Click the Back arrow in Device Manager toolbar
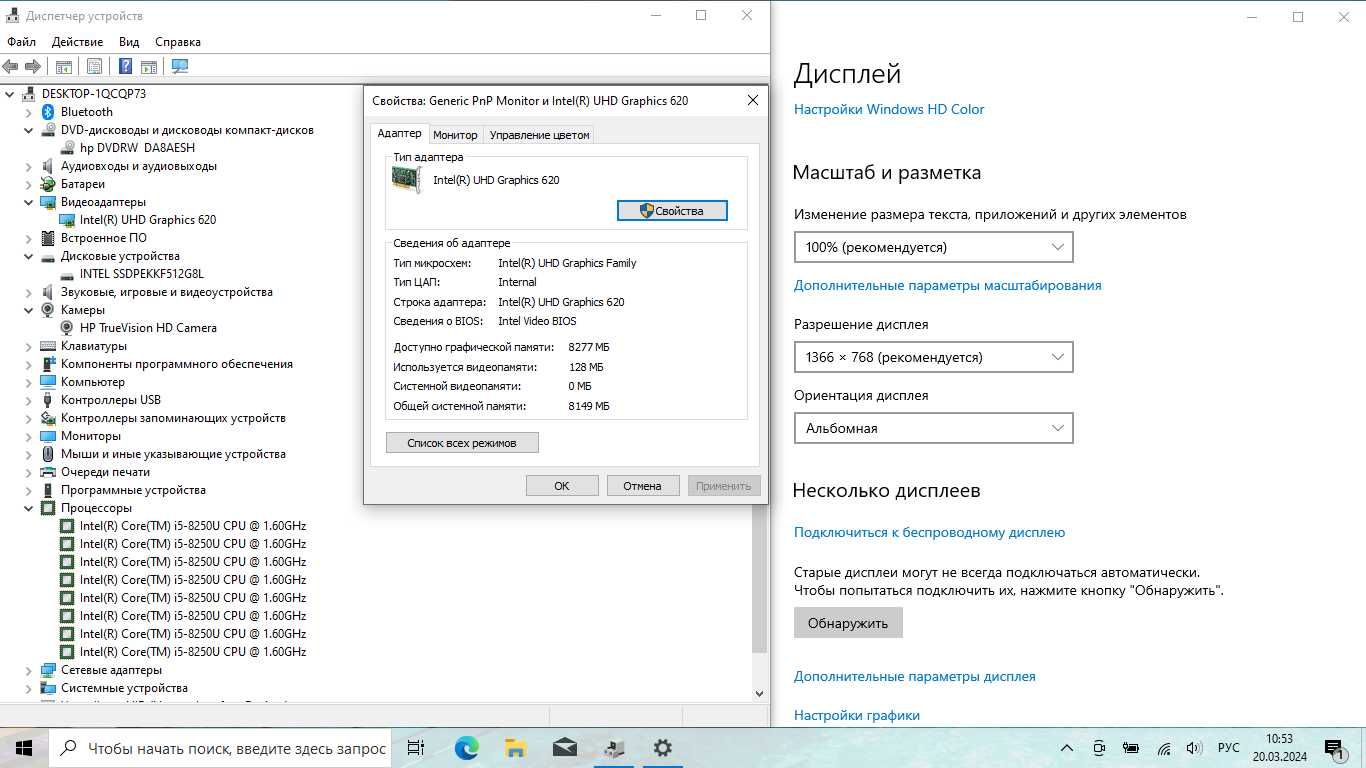This screenshot has height=768, width=1366. pyautogui.click(x=10, y=66)
